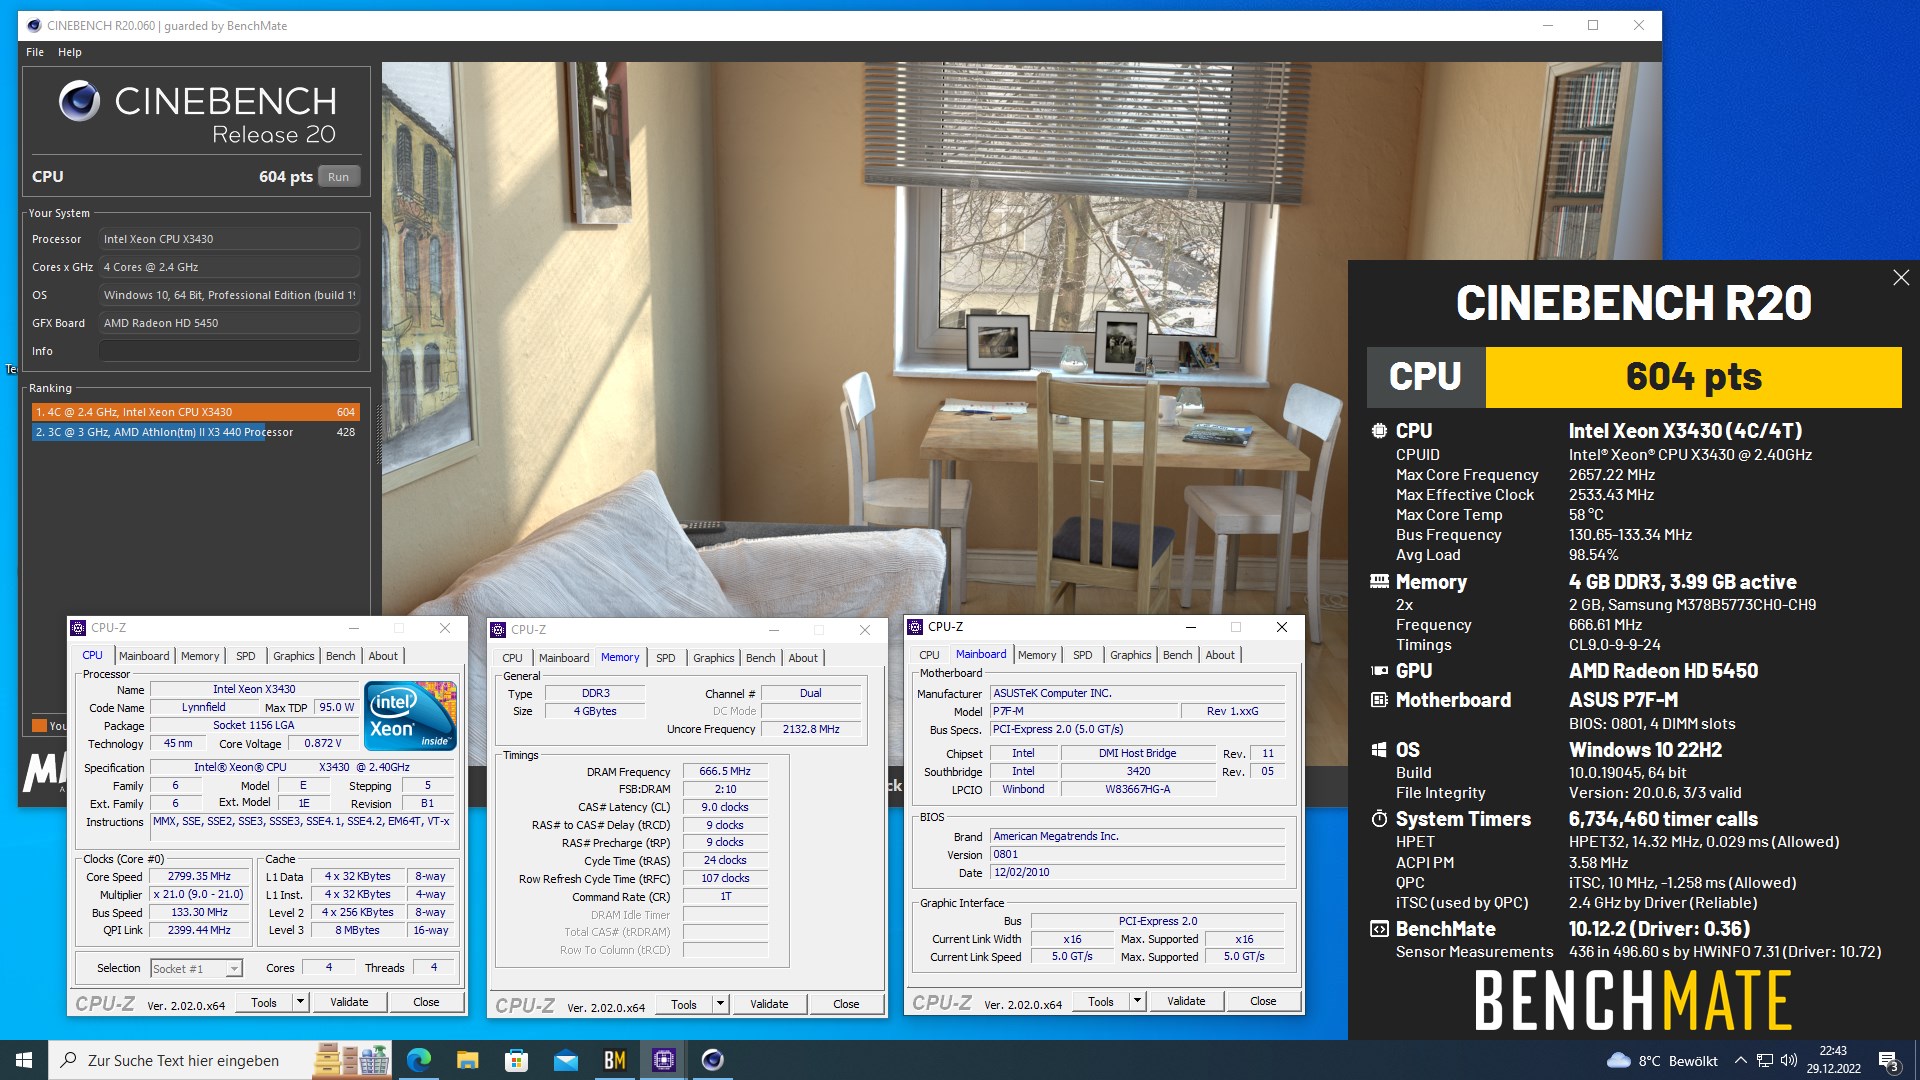
Task: Open File Explorer from taskbar
Action: pos(467,1060)
